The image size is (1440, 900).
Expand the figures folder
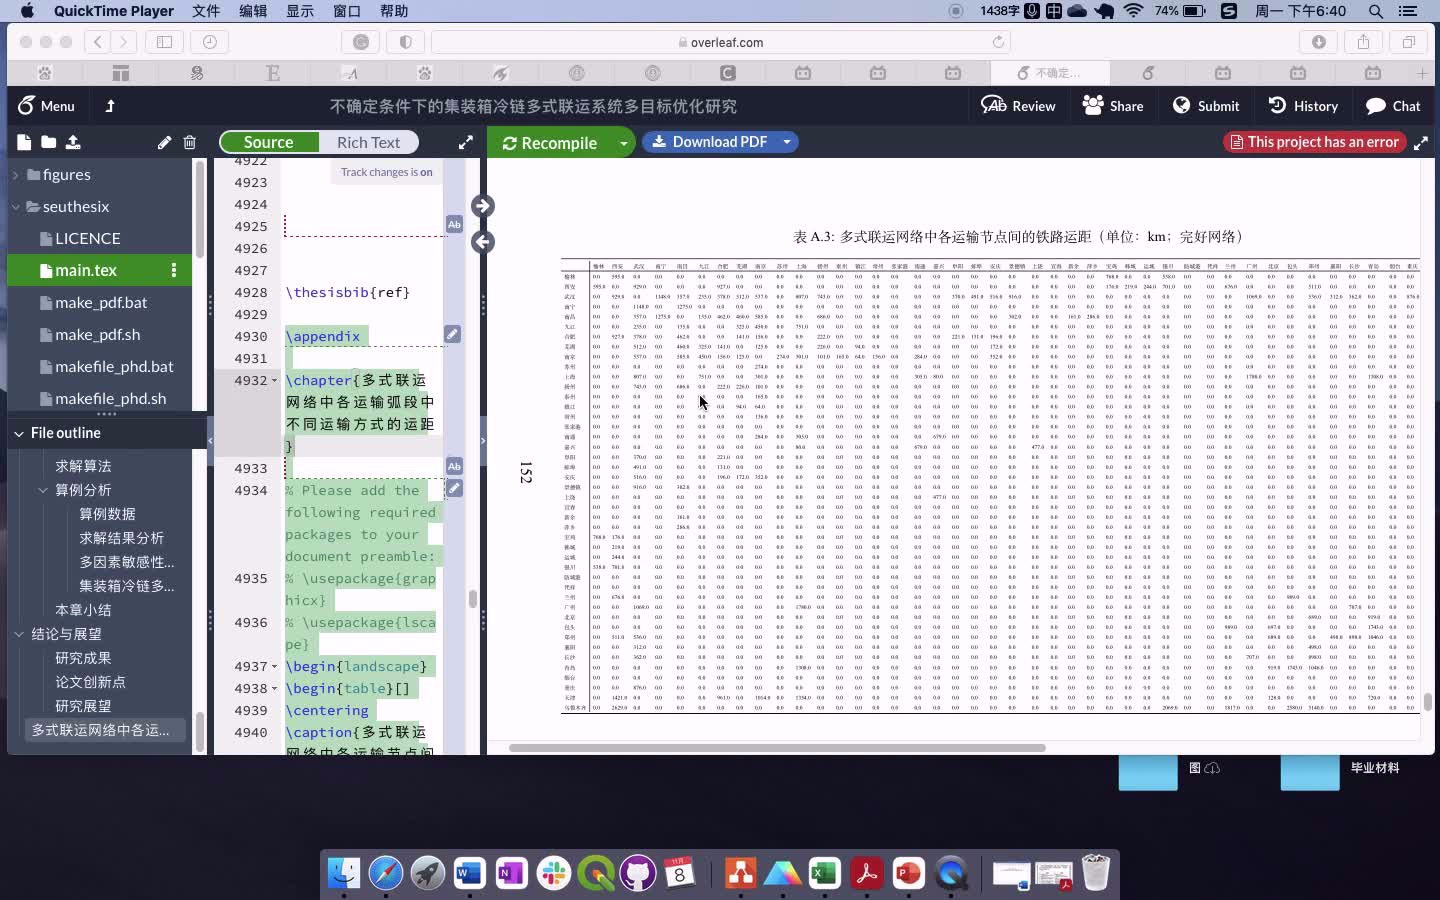[15, 175]
